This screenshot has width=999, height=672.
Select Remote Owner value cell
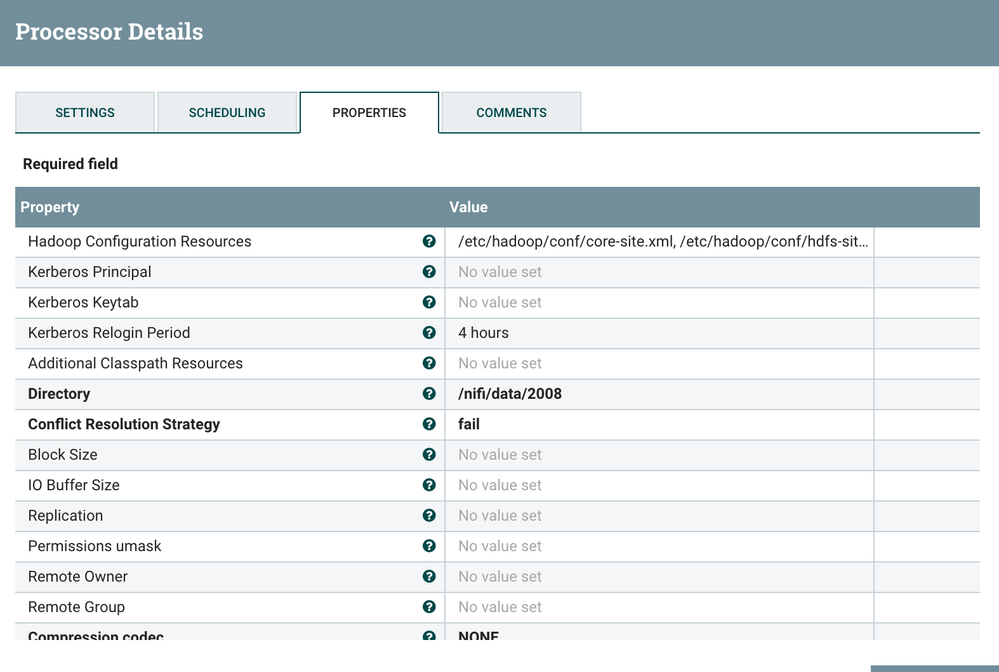pos(659,576)
